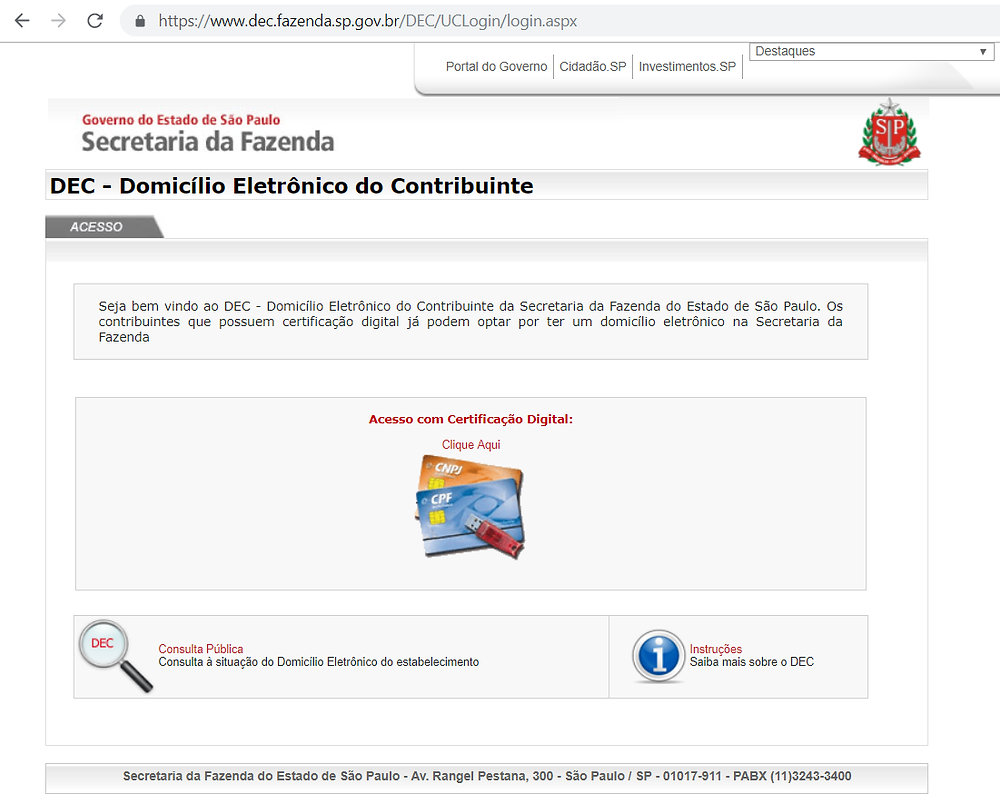The height and width of the screenshot is (804, 1000).
Task: Click the browser forward arrow icon
Action: 59,19
